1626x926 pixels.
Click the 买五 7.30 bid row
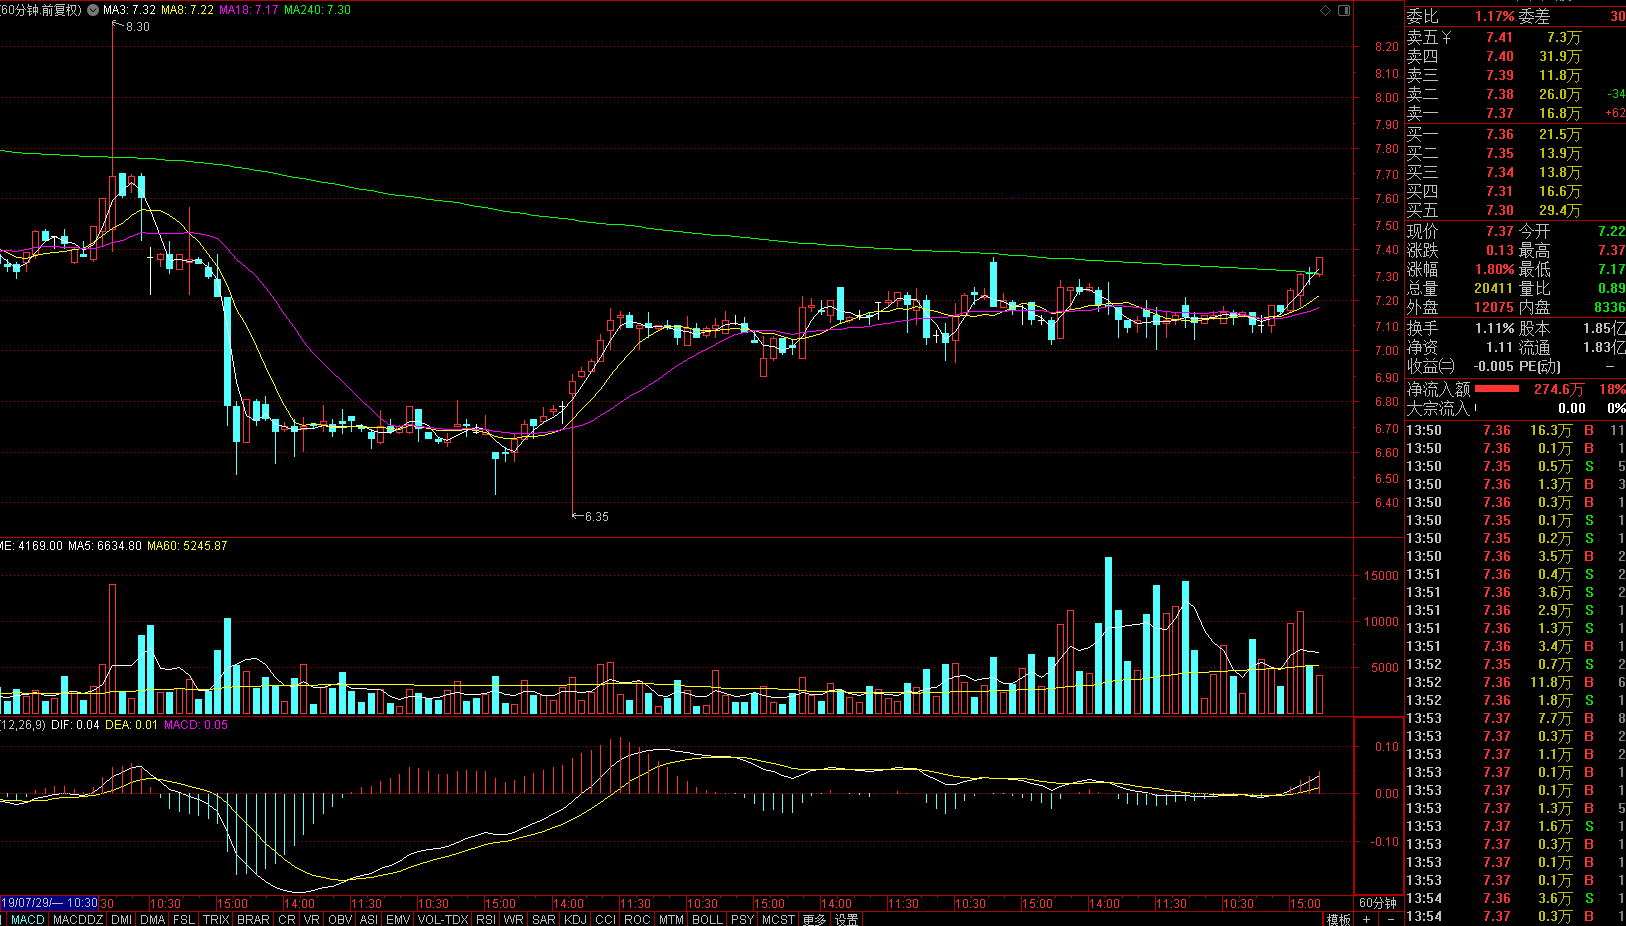(x=1515, y=210)
